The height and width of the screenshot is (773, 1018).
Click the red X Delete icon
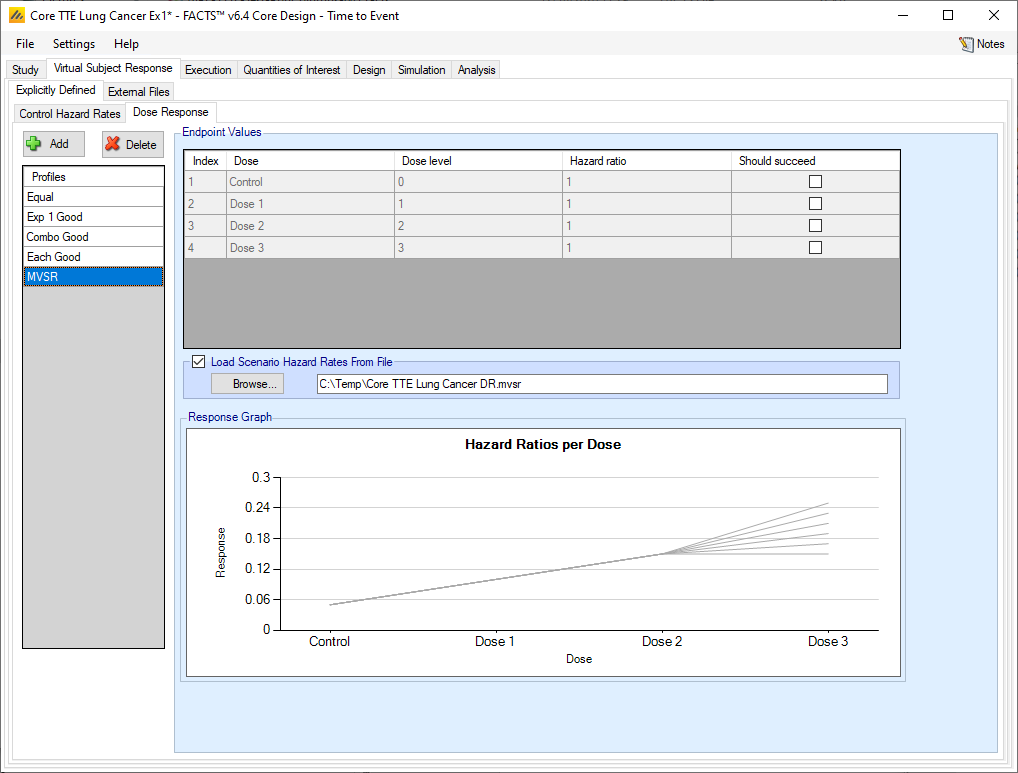coord(113,144)
